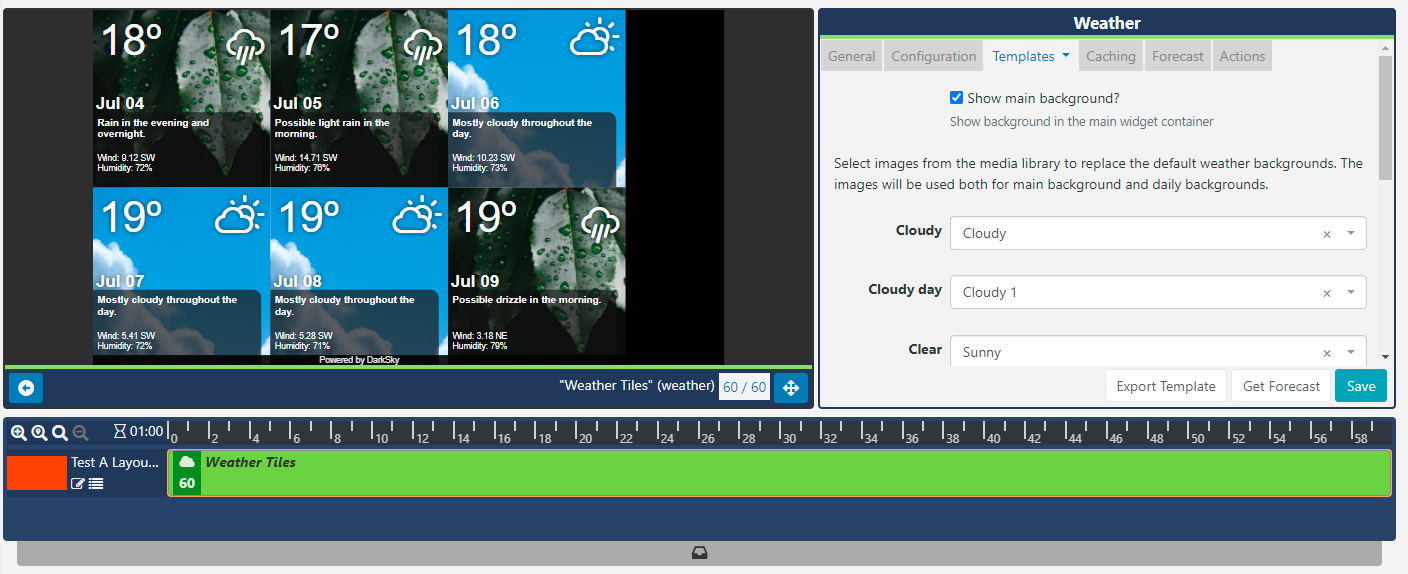This screenshot has height=574, width=1408.
Task: Click the orange region swatch in timeline
Action: click(37, 473)
